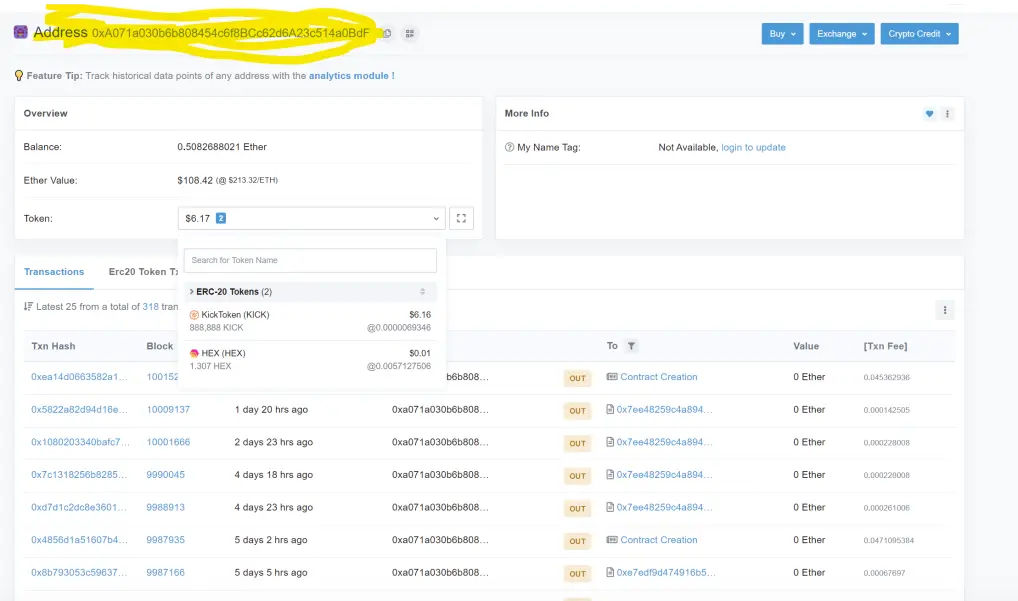Click the heart icon in More Info
Viewport: 1018px width, 601px height.
click(x=930, y=114)
